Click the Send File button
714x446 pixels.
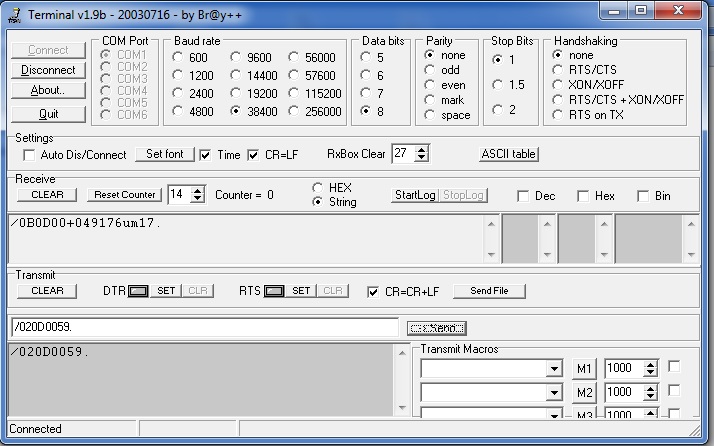point(489,291)
